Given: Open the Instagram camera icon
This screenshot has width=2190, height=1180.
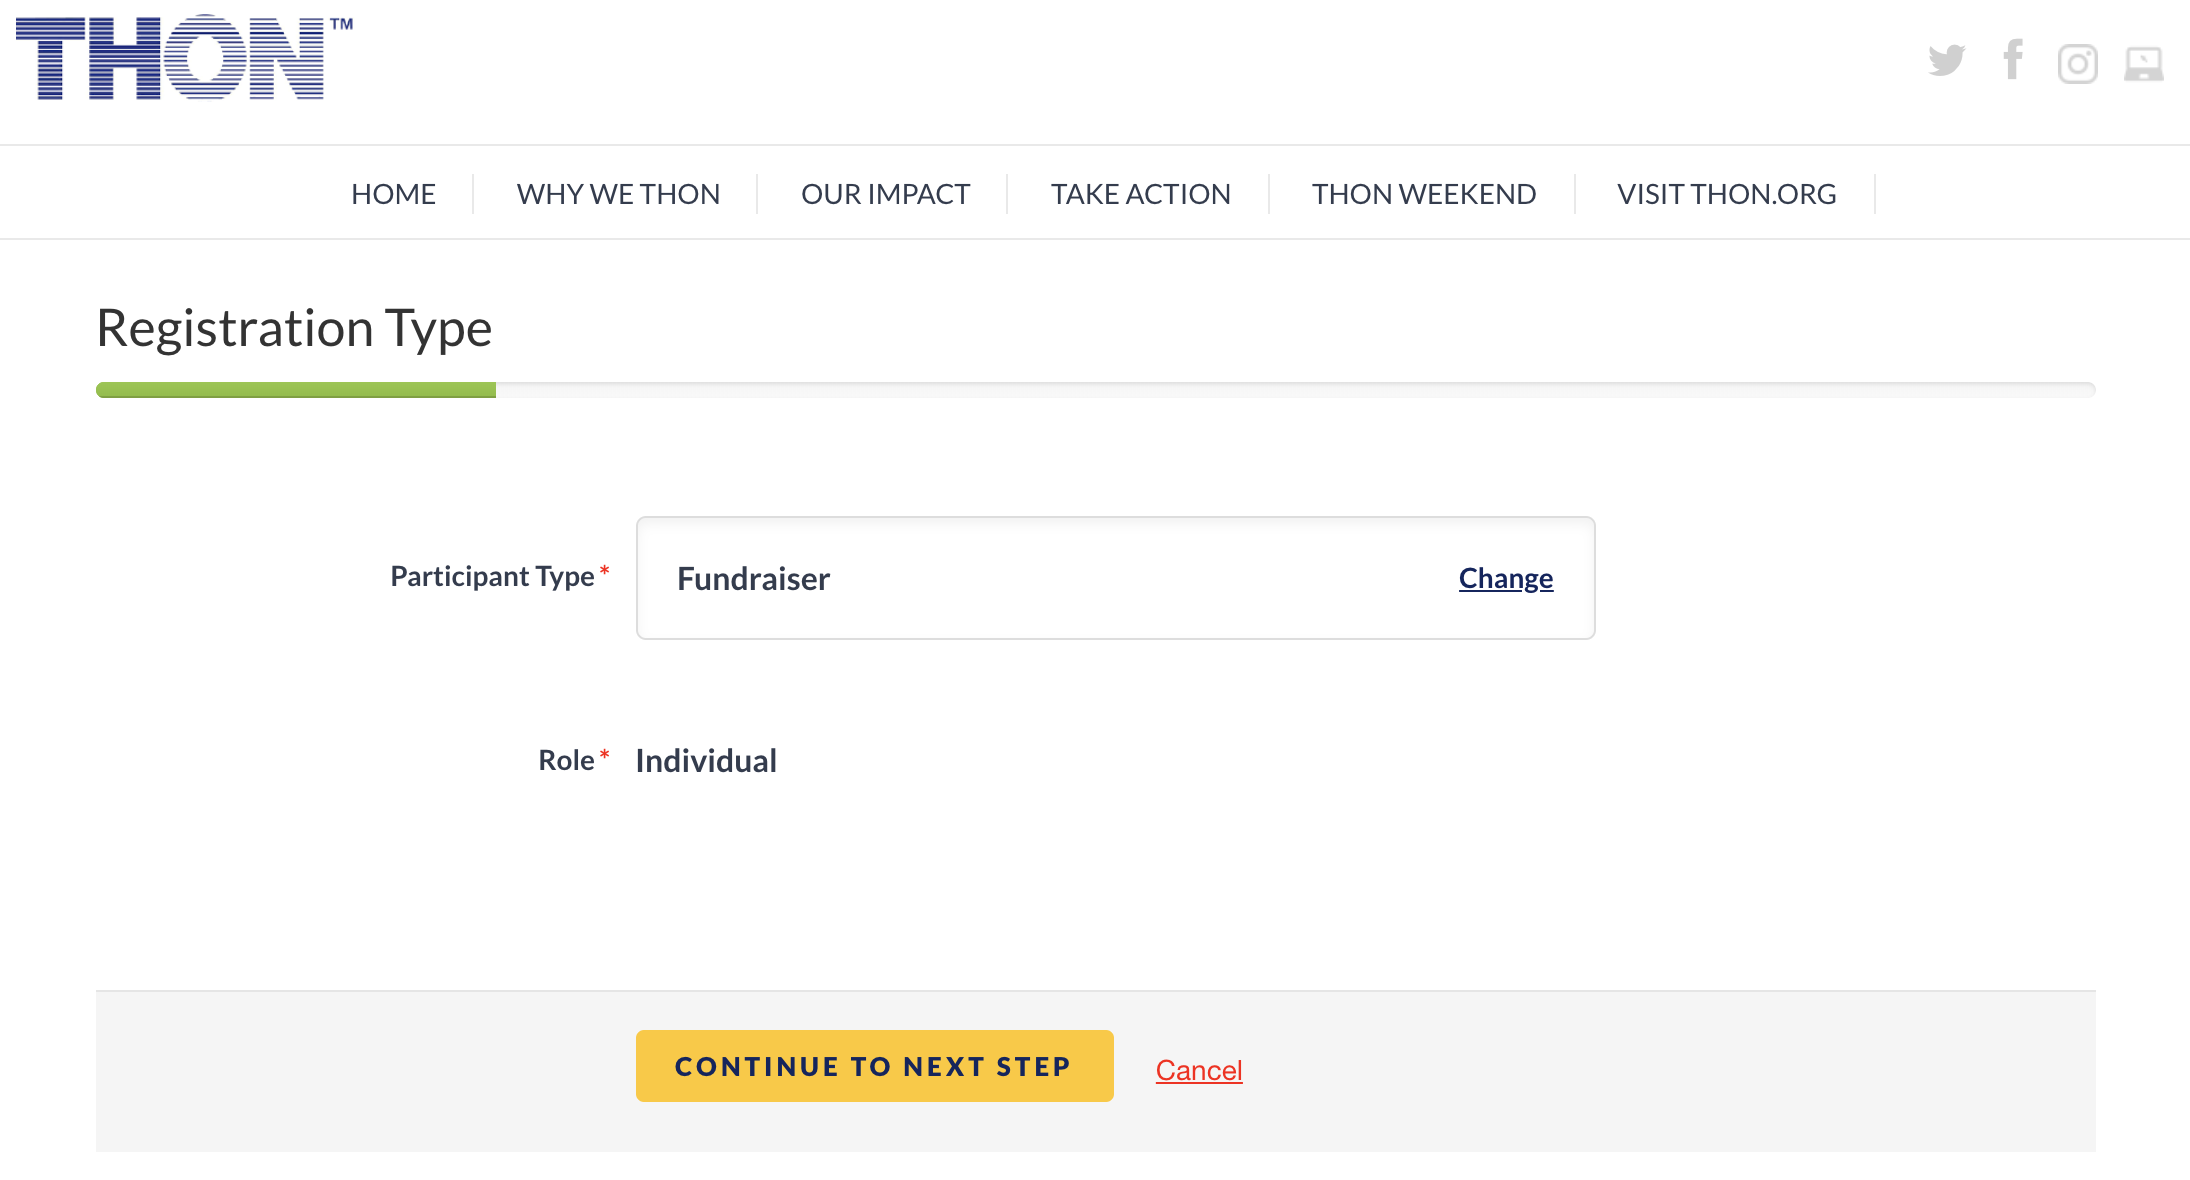Looking at the screenshot, I should 2077,64.
